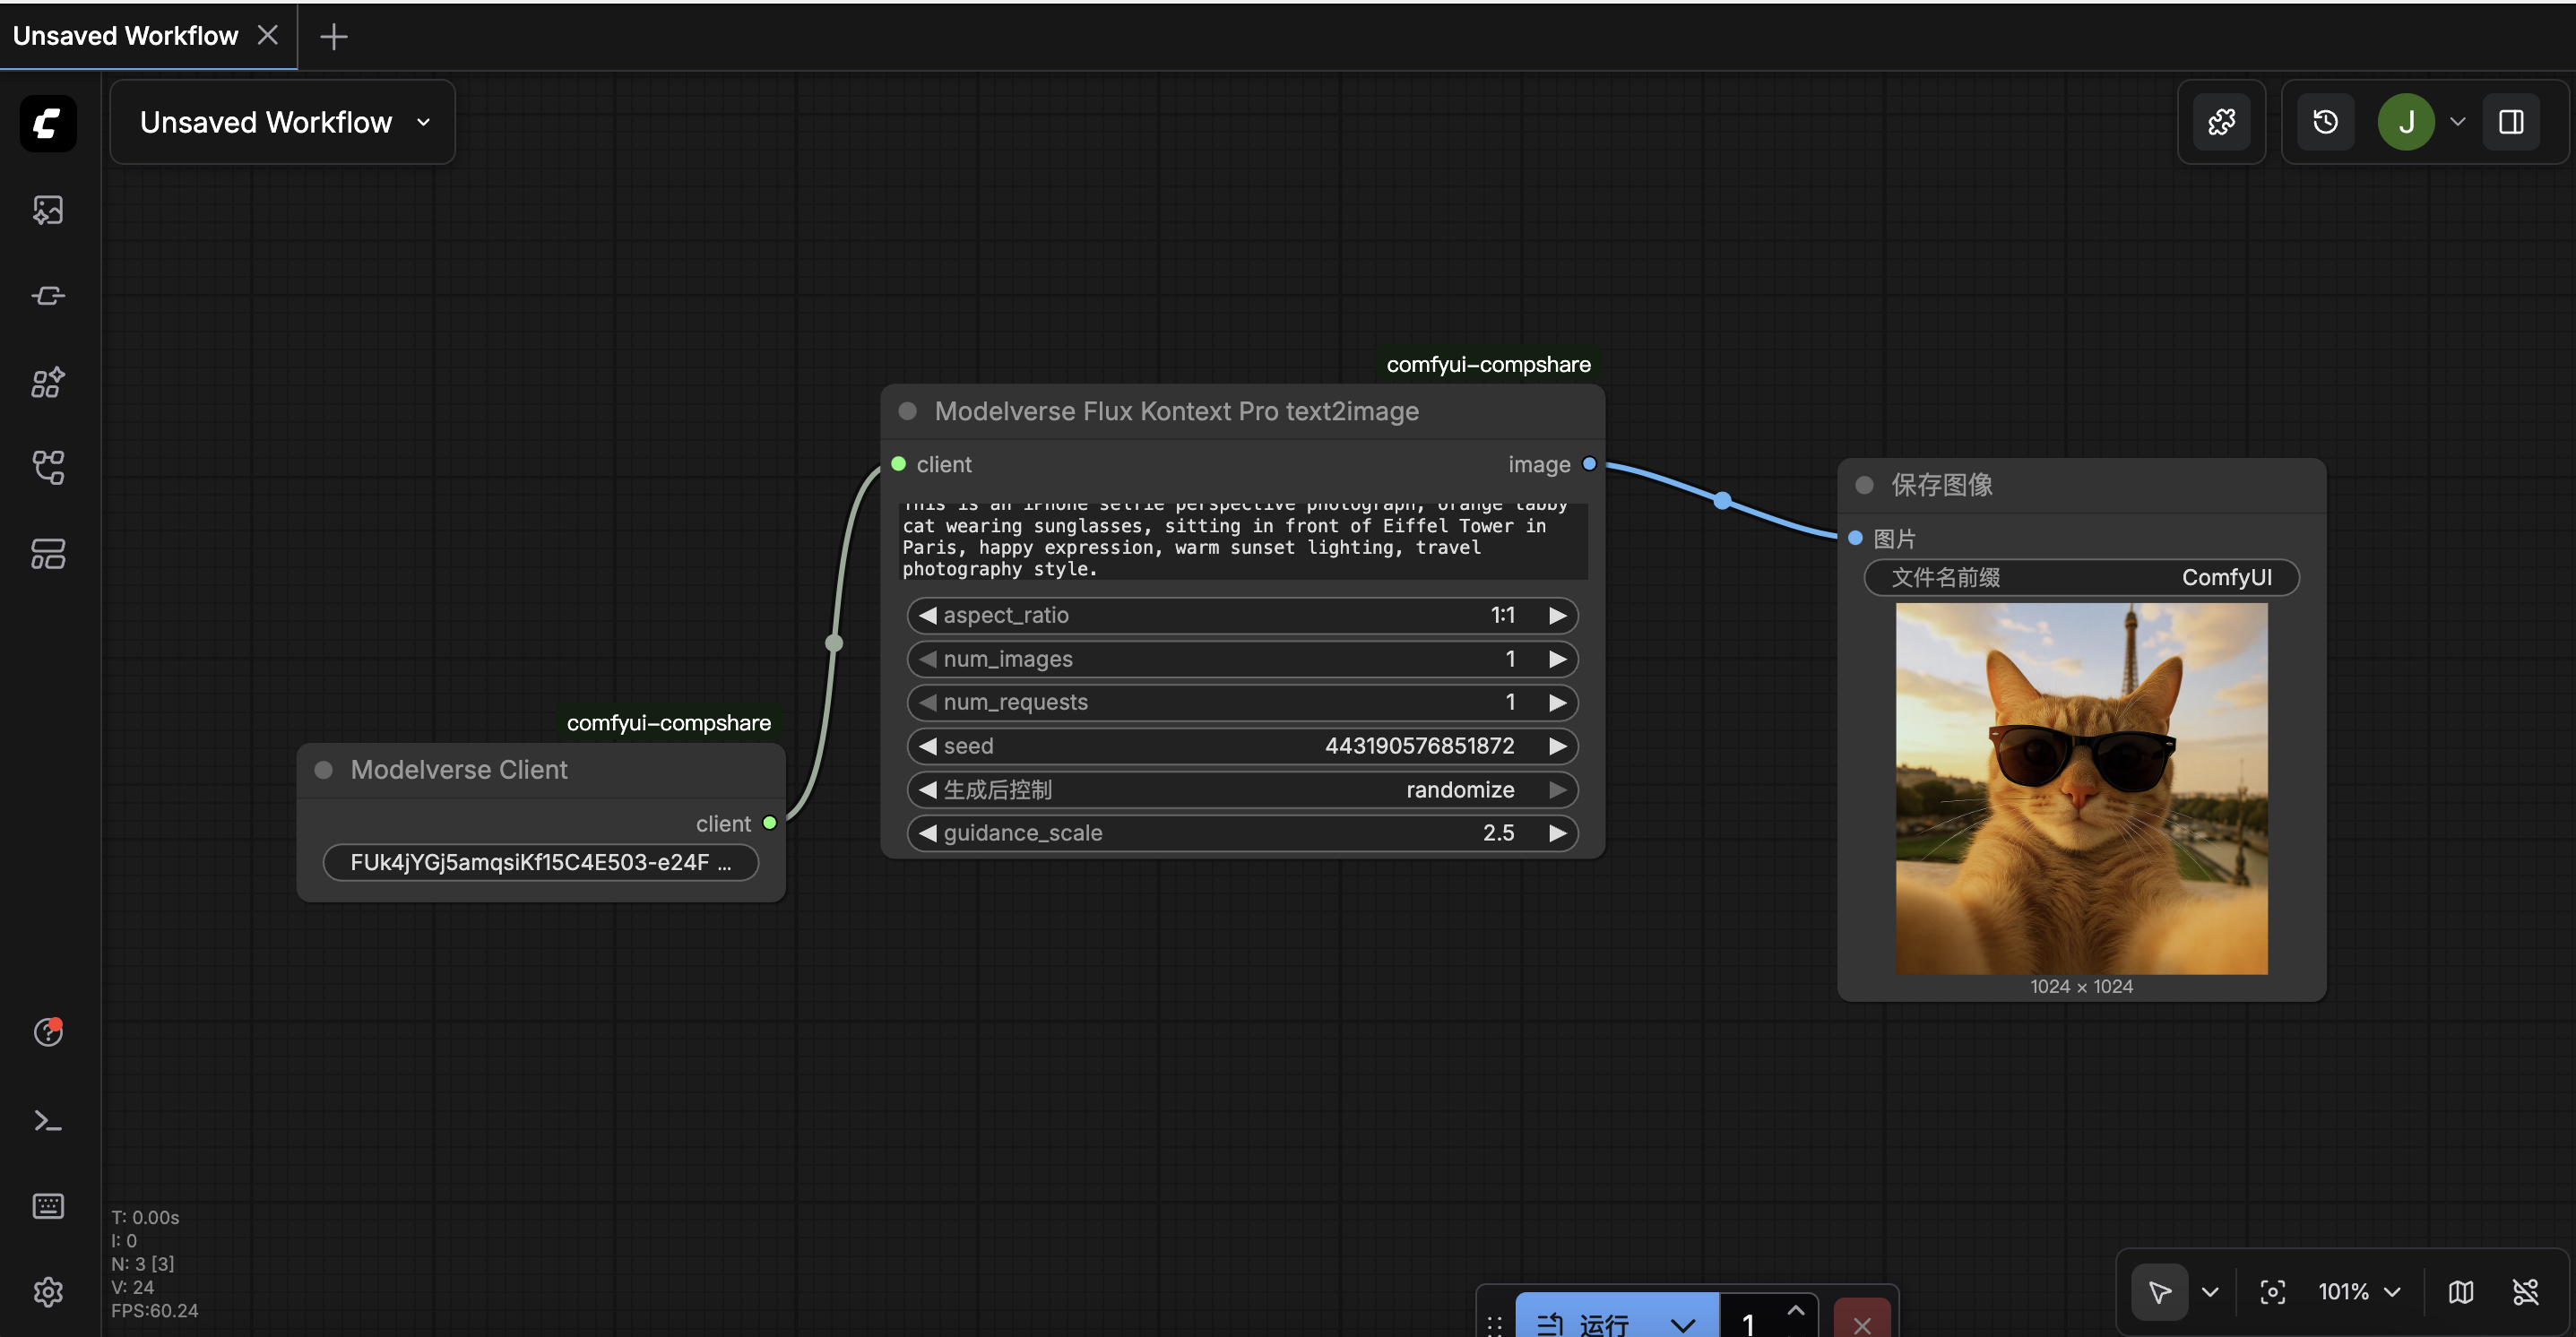
Task: Open the user account J dropdown
Action: (2457, 122)
